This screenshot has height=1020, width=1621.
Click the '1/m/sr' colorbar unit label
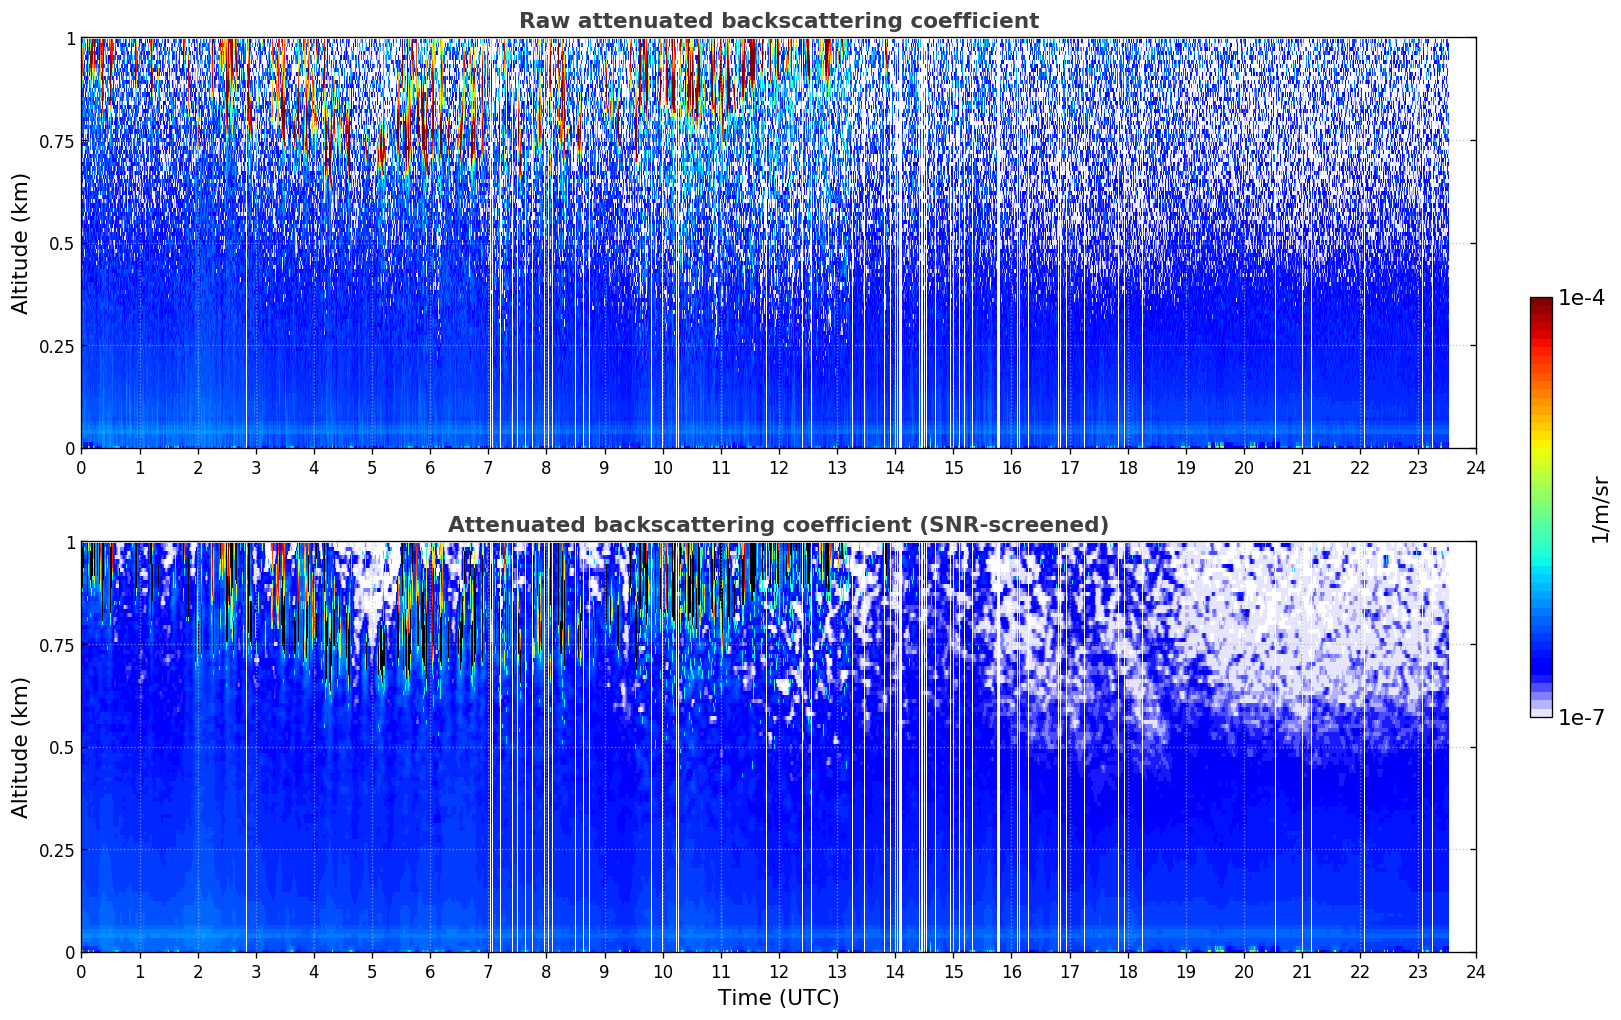tap(1600, 509)
